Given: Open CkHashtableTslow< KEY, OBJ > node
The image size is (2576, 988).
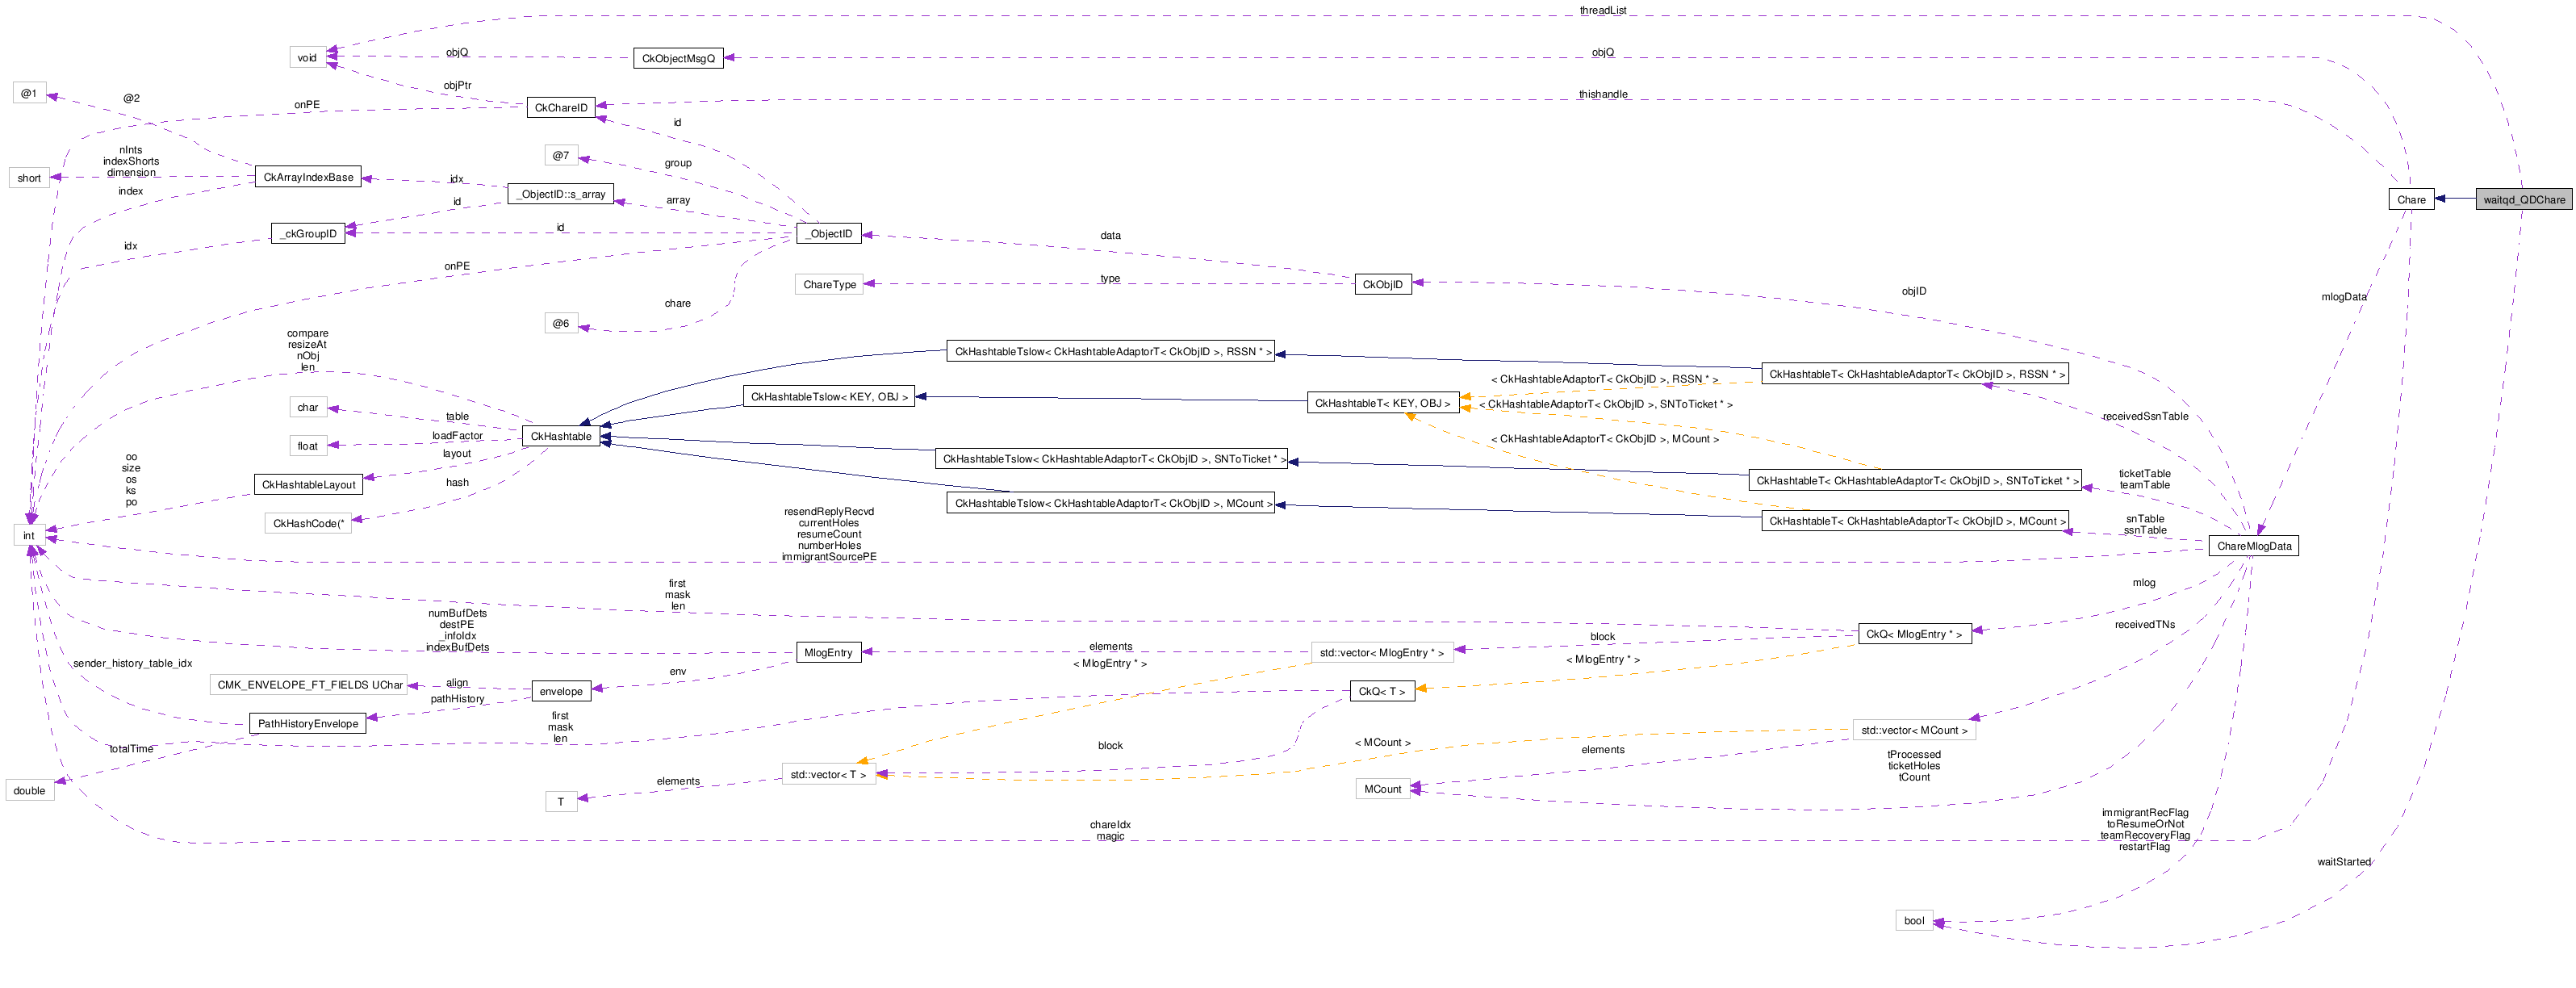Looking at the screenshot, I should coord(828,397).
